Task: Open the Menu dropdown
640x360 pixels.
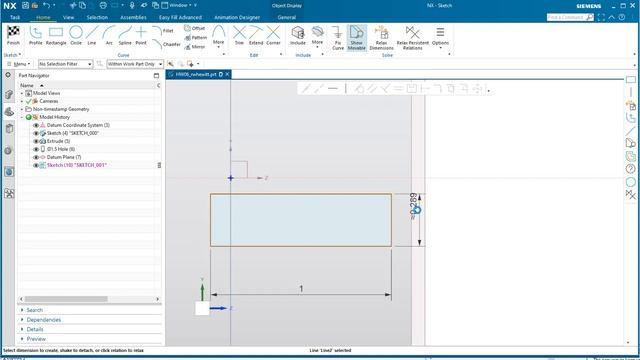Action: coord(19,64)
